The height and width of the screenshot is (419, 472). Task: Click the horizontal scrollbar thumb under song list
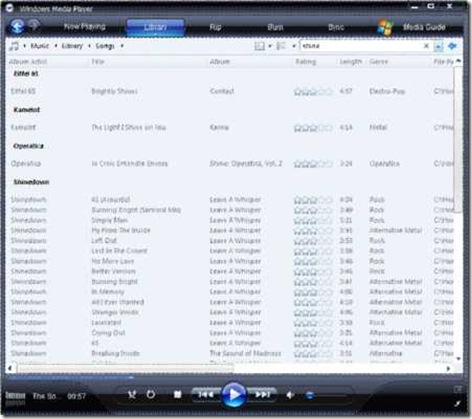(x=126, y=368)
